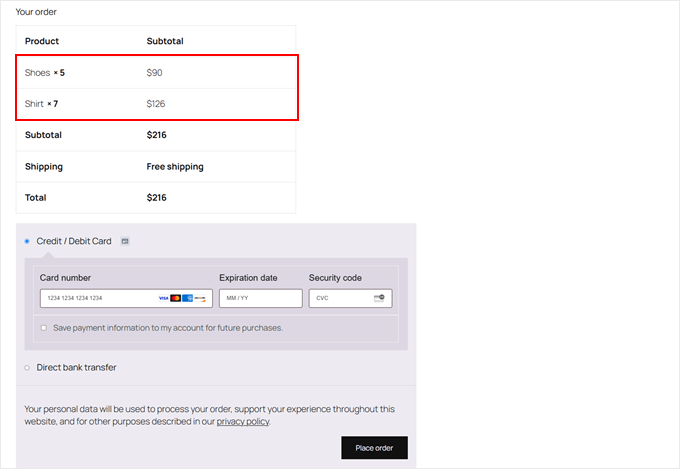680x469 pixels.
Task: Click the American Express card icon
Action: click(x=187, y=298)
